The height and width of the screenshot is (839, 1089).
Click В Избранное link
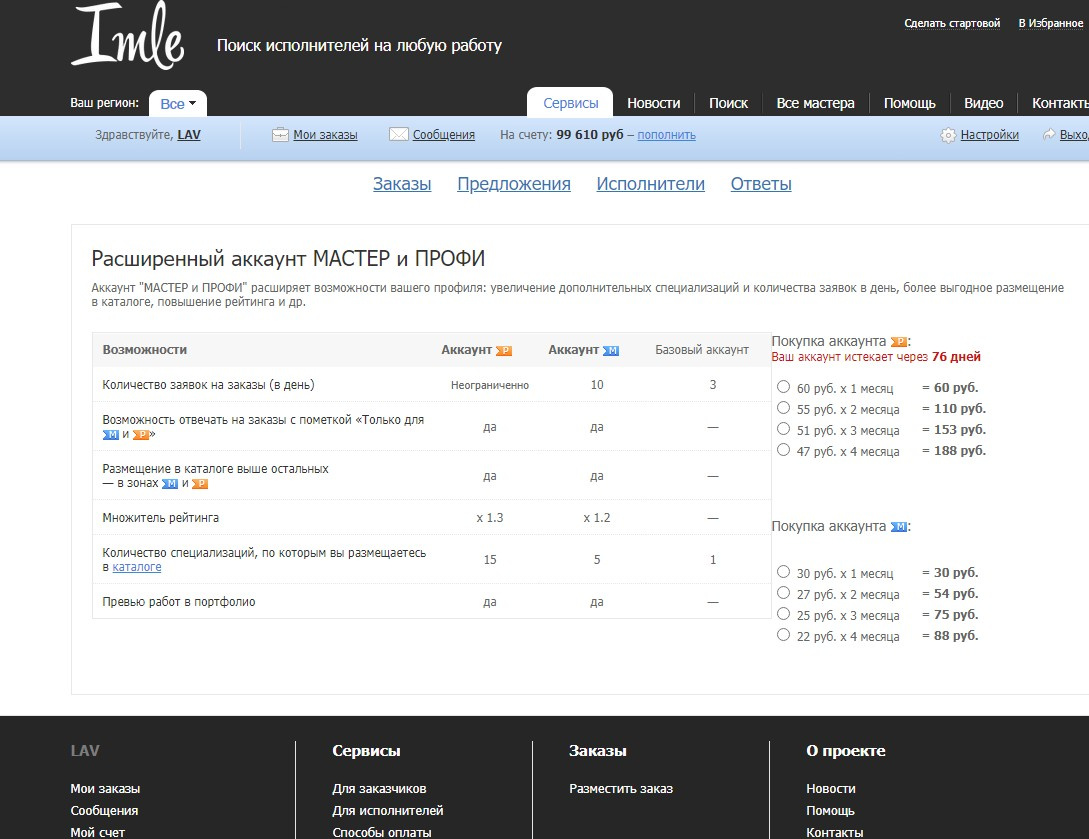(1051, 23)
